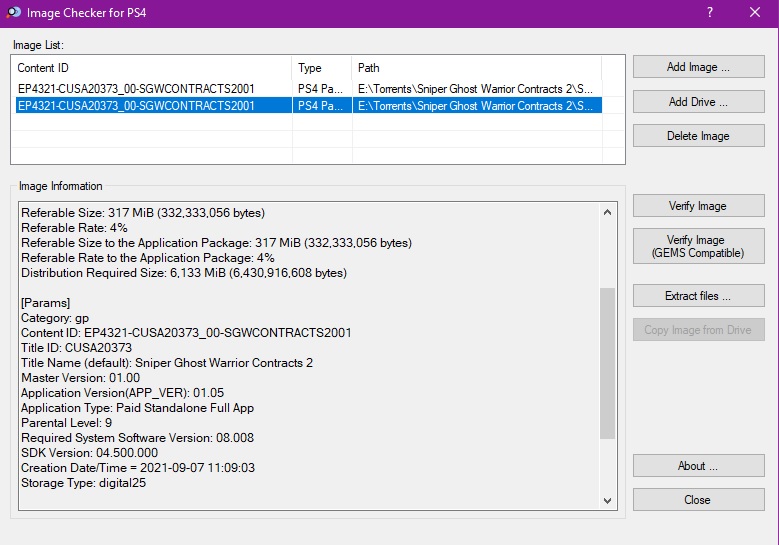Select the first unselected image list row
This screenshot has width=779, height=545.
[x=309, y=88]
